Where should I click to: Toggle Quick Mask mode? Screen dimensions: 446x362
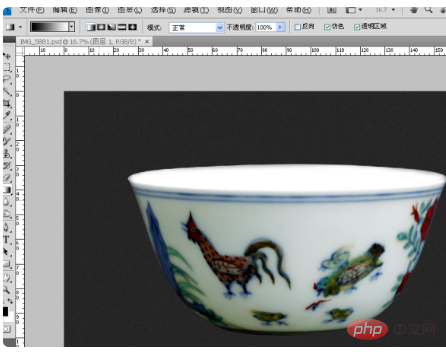pos(7,329)
